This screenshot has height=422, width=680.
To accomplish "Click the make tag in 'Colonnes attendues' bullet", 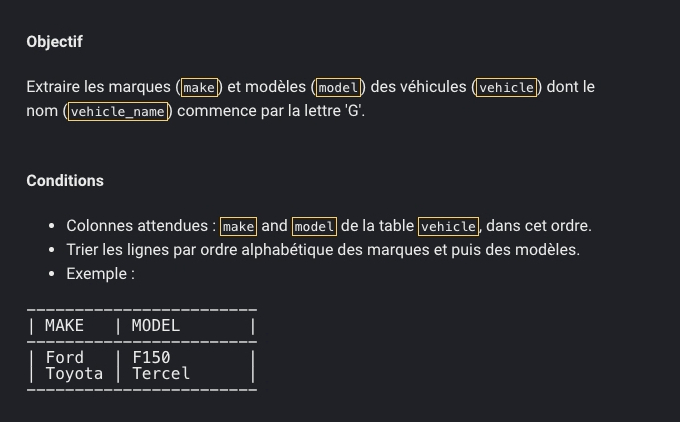I will tap(239, 226).
